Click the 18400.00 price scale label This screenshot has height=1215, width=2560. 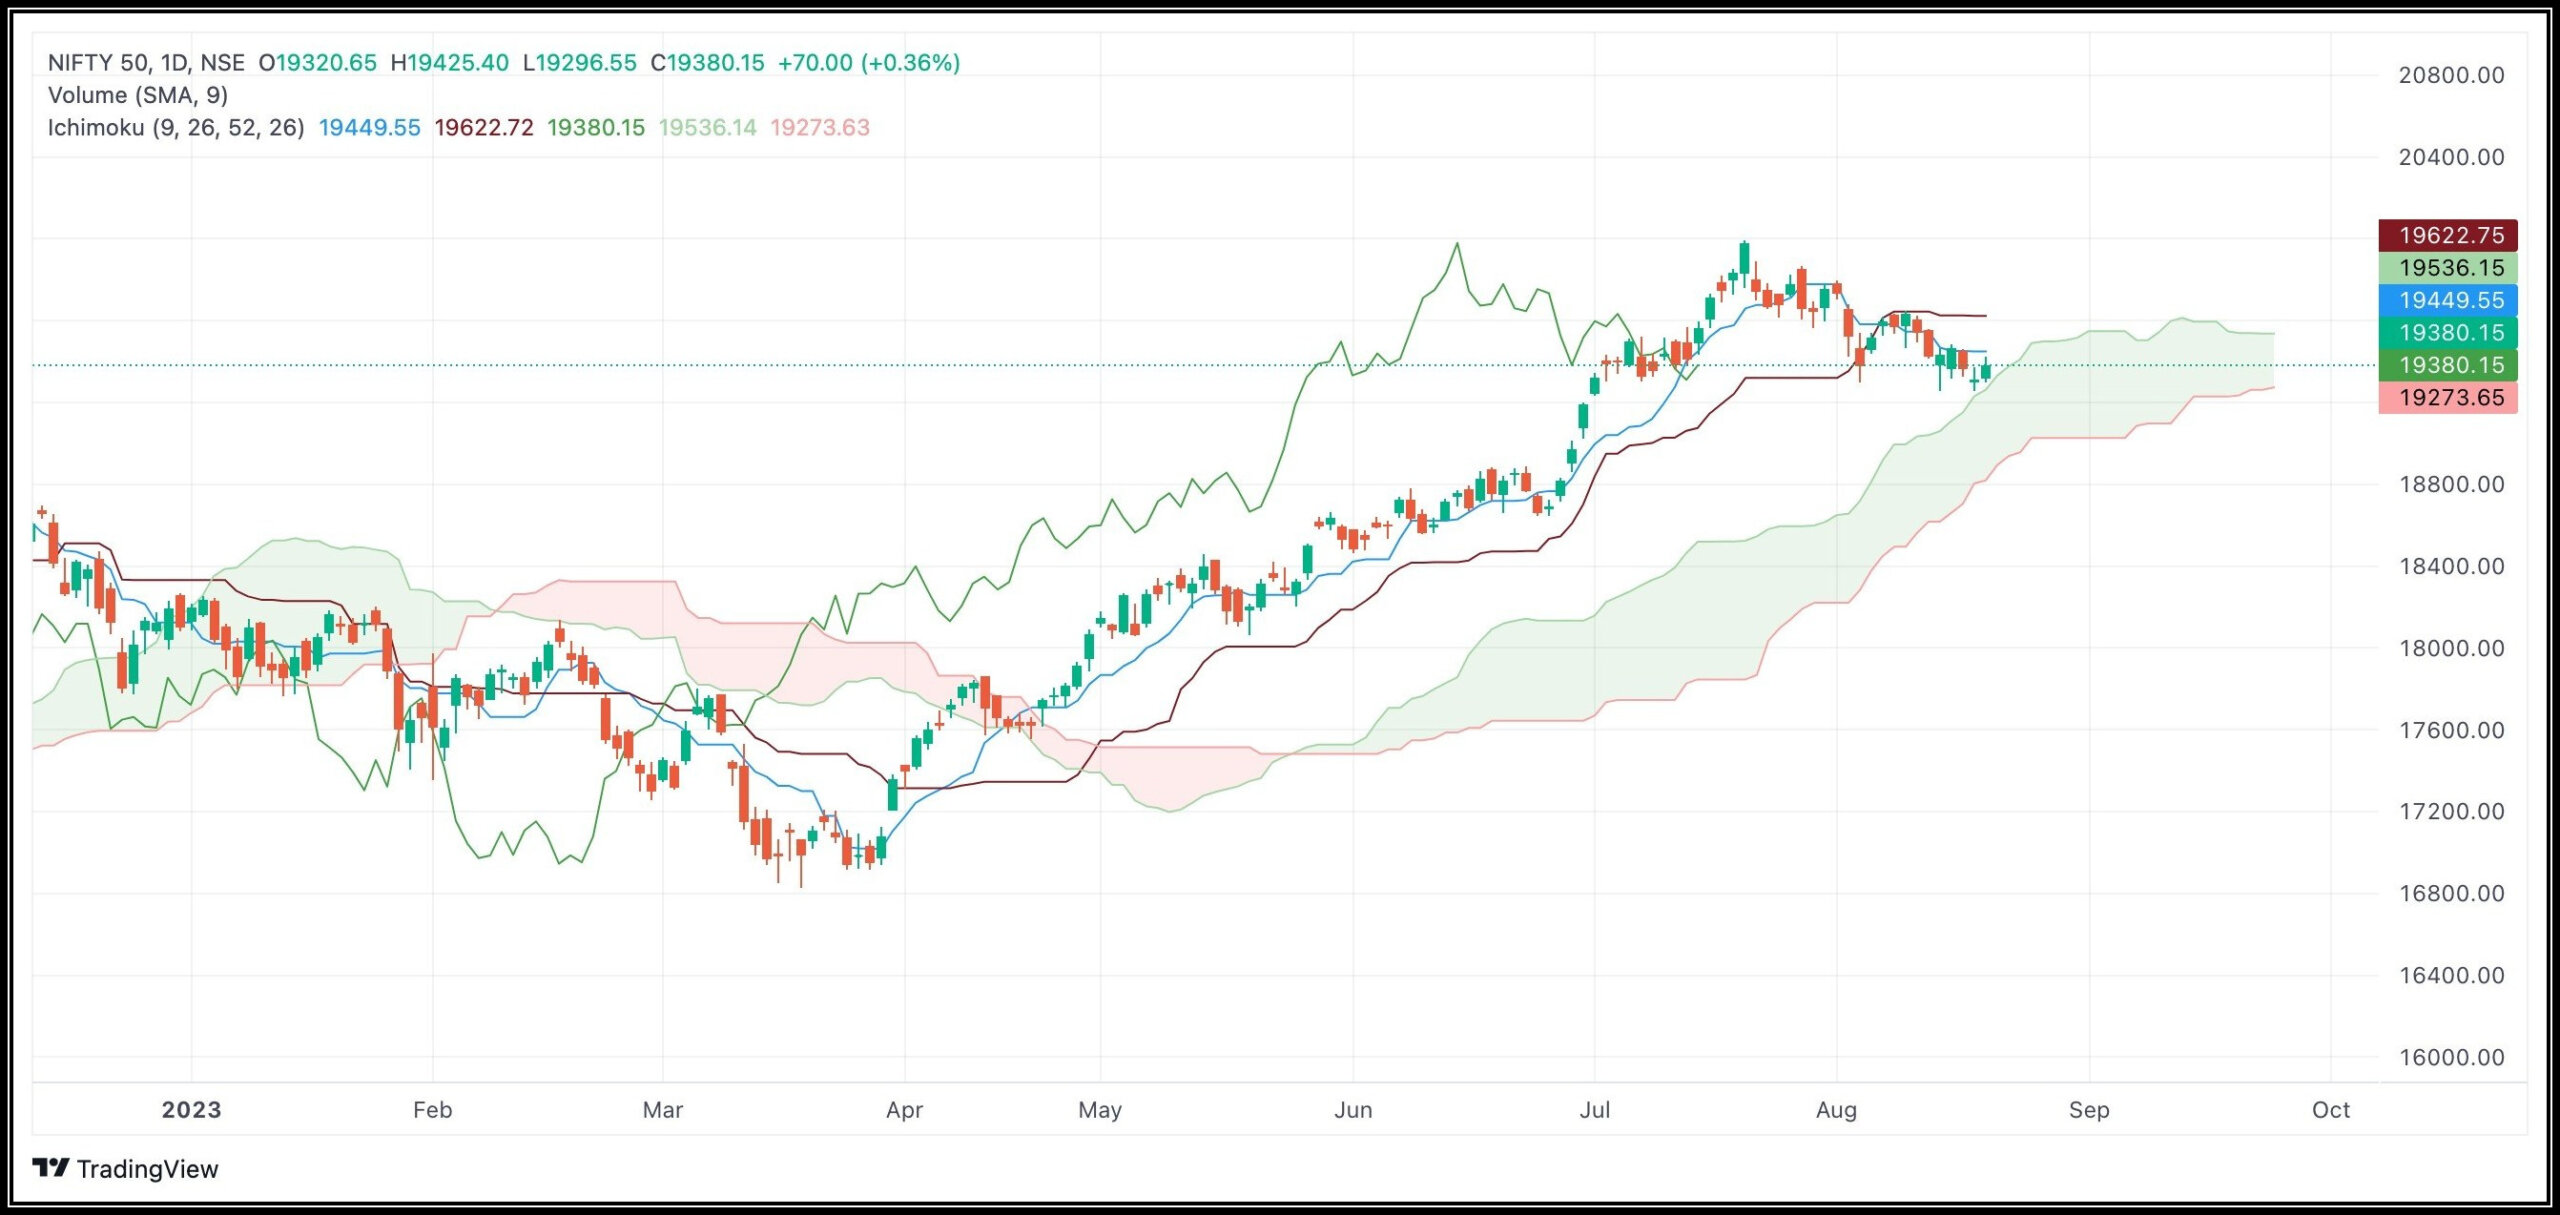pyautogui.click(x=2452, y=566)
